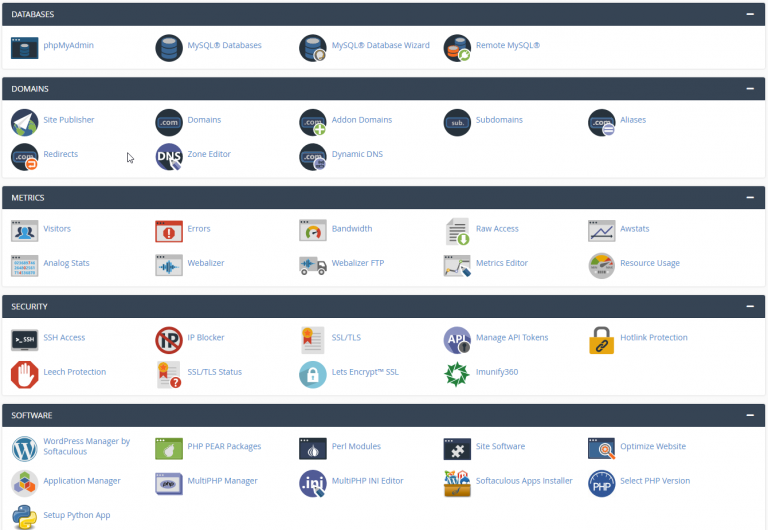This screenshot has height=530, width=768.
Task: Open the Hotlink Protection padlock icon
Action: point(601,338)
